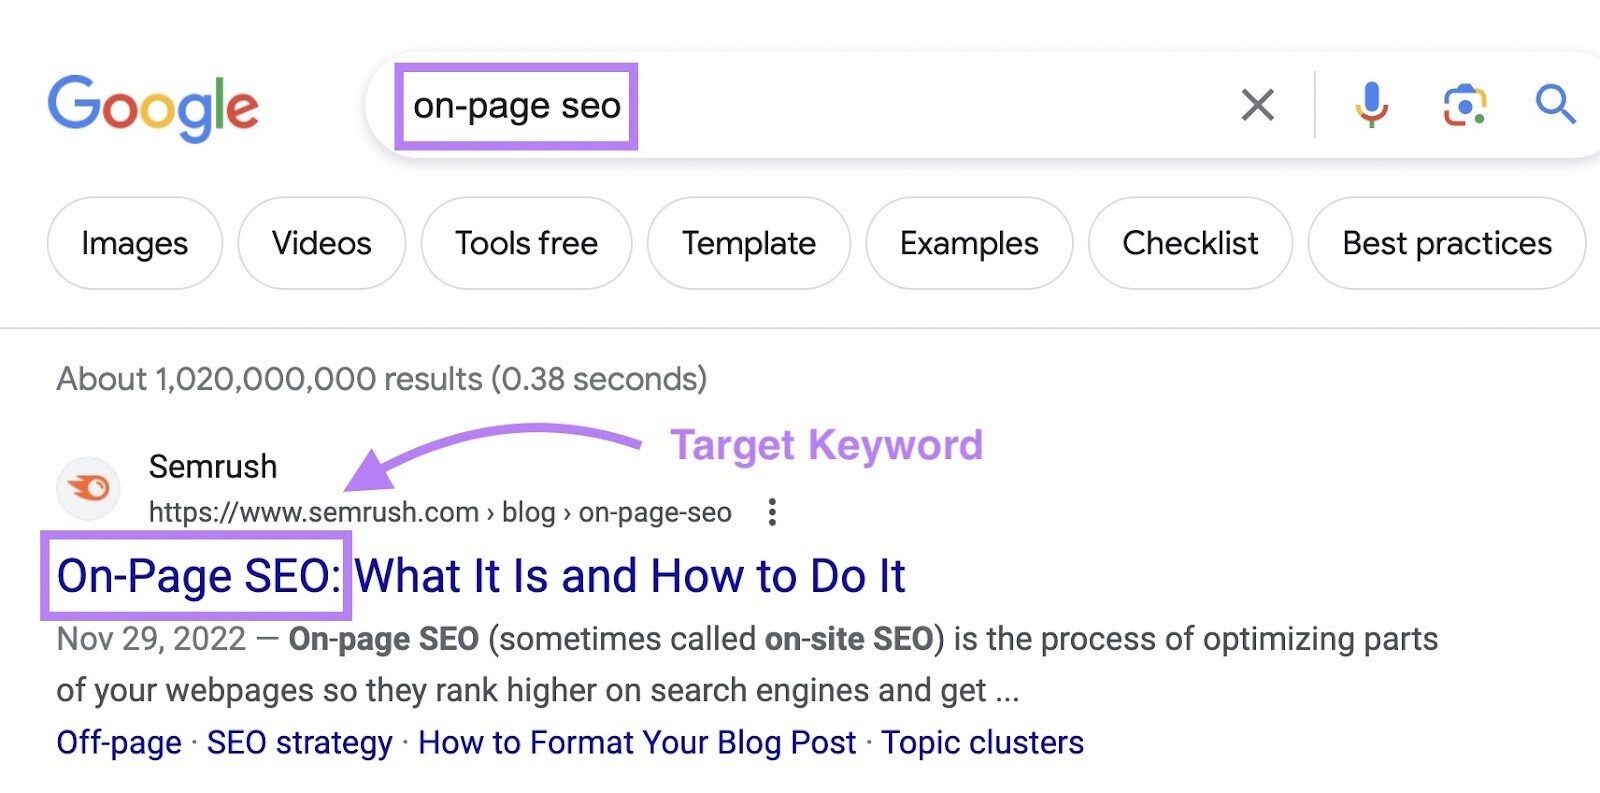Clear the search query with the X icon

point(1257,105)
